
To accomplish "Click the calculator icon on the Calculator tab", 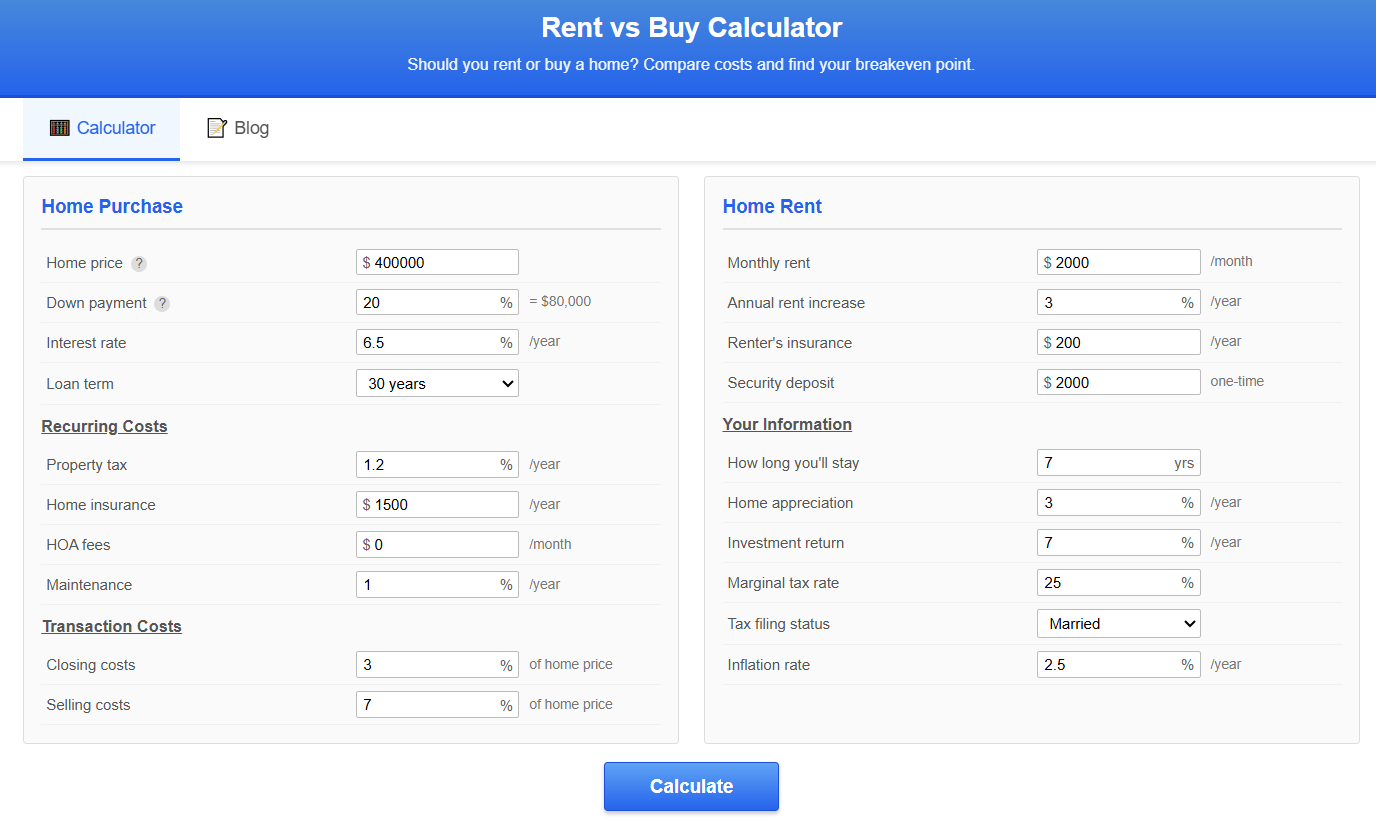I will tap(60, 127).
